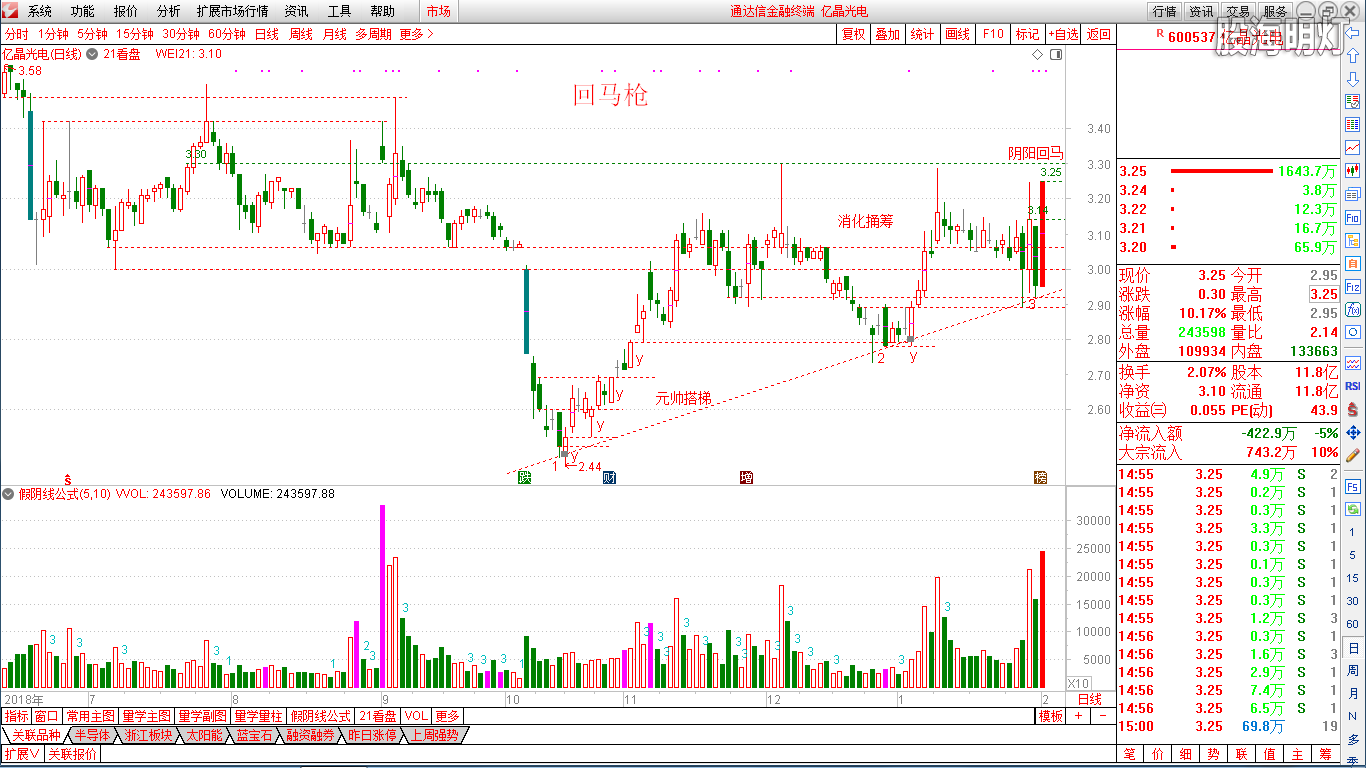Viewport: 1366px width, 768px height.
Task: Select the 日 period in right sidebar
Action: tap(1353, 649)
